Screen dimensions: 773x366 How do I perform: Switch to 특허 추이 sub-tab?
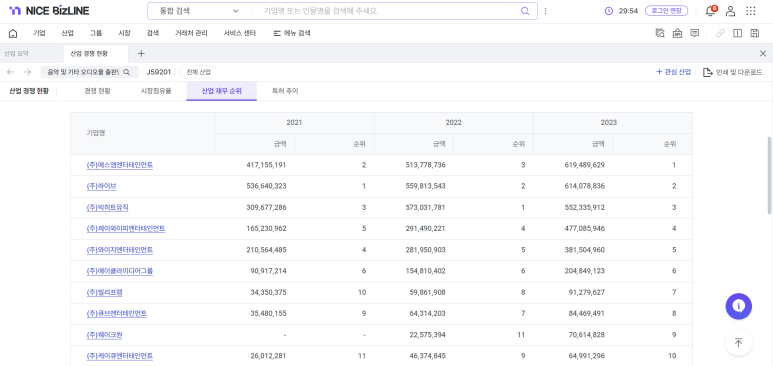pyautogui.click(x=285, y=91)
